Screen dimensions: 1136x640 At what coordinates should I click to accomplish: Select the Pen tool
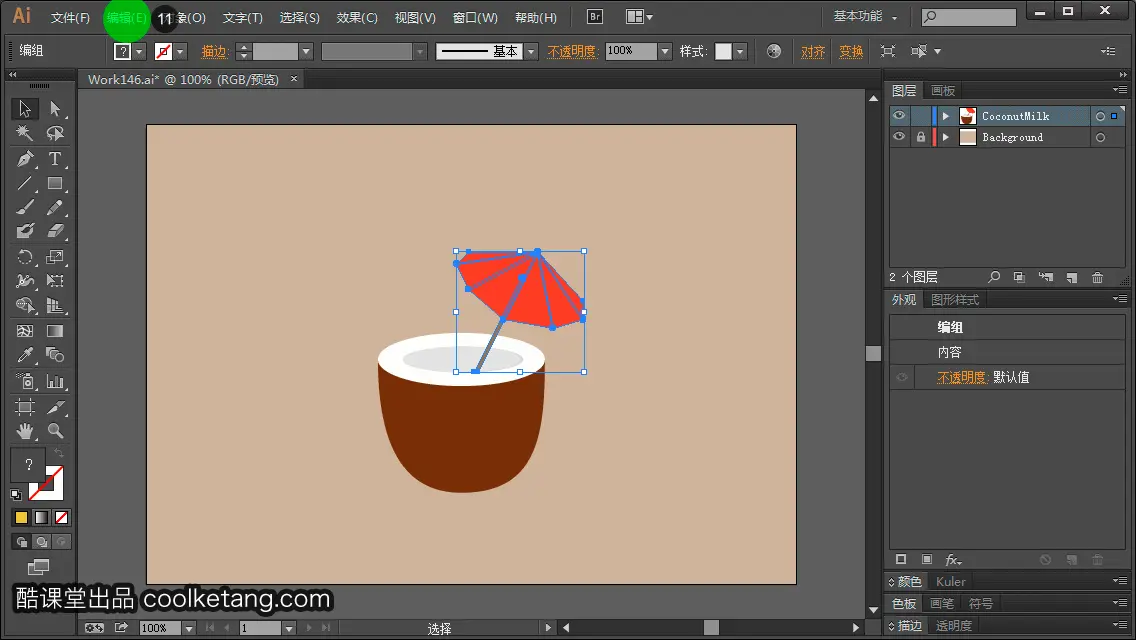(25, 159)
